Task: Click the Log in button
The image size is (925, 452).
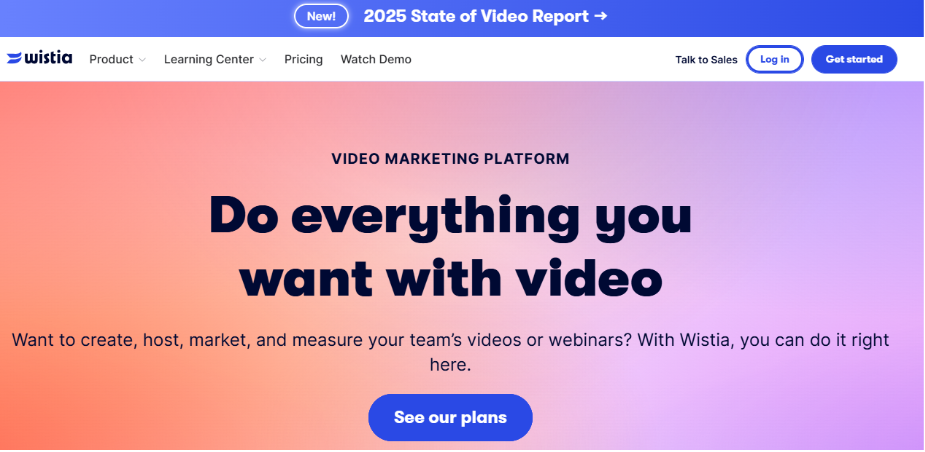Action: coord(775,60)
